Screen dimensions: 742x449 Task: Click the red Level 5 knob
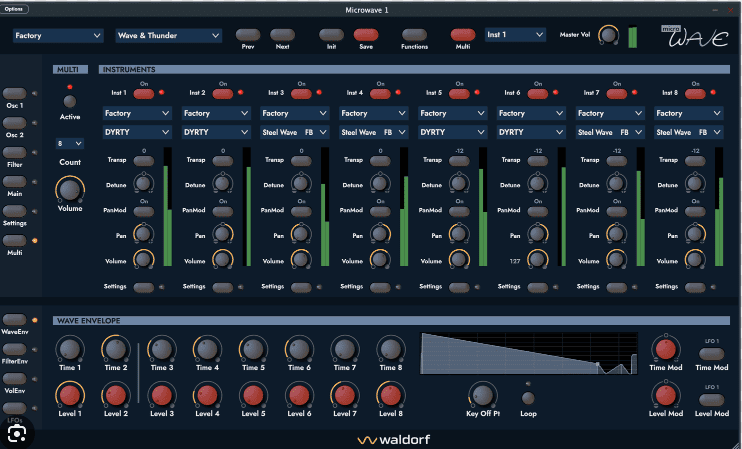[253, 395]
